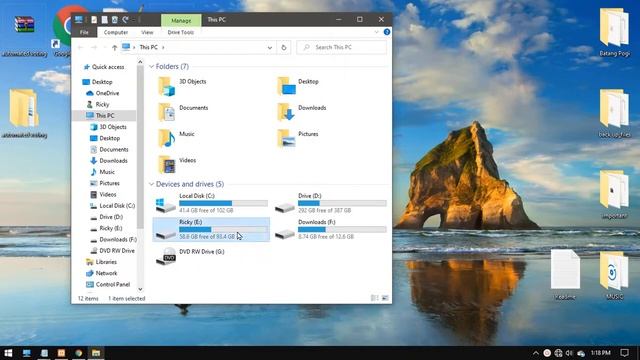Click the Ricky (E:) drive tile
This screenshot has height=360, width=640.
(x=211, y=229)
